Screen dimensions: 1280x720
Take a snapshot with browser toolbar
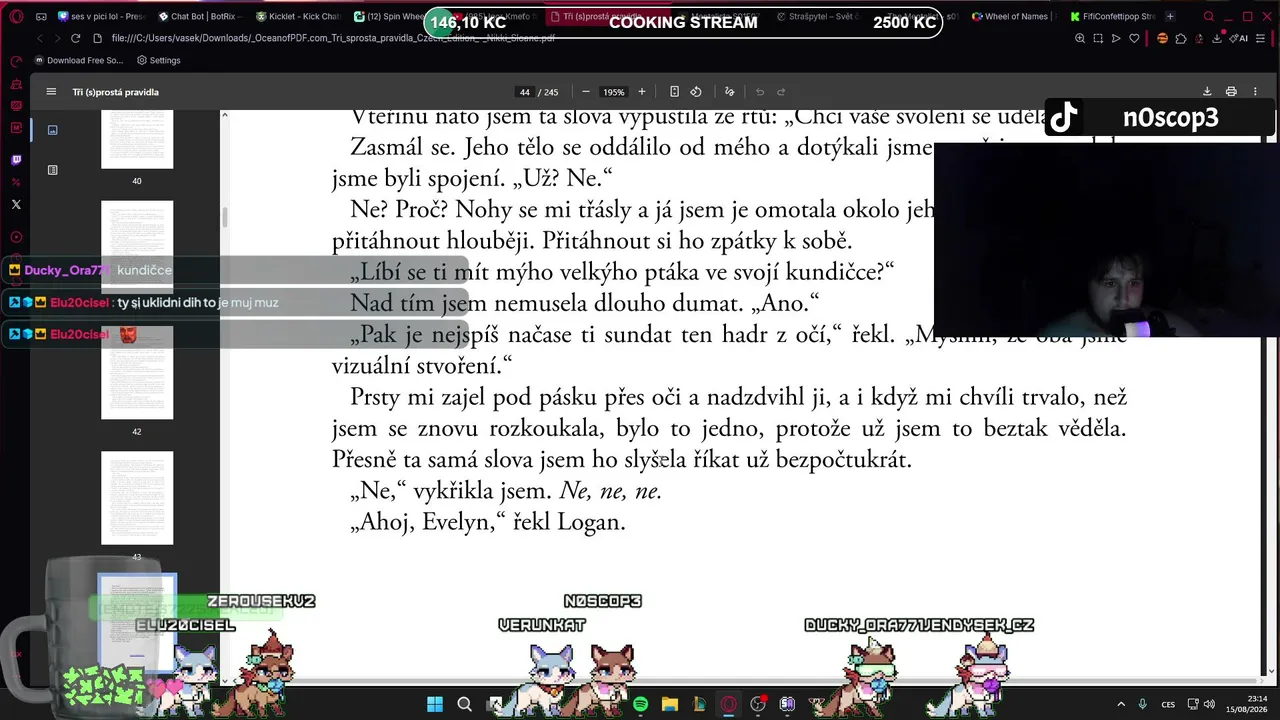click(1098, 38)
